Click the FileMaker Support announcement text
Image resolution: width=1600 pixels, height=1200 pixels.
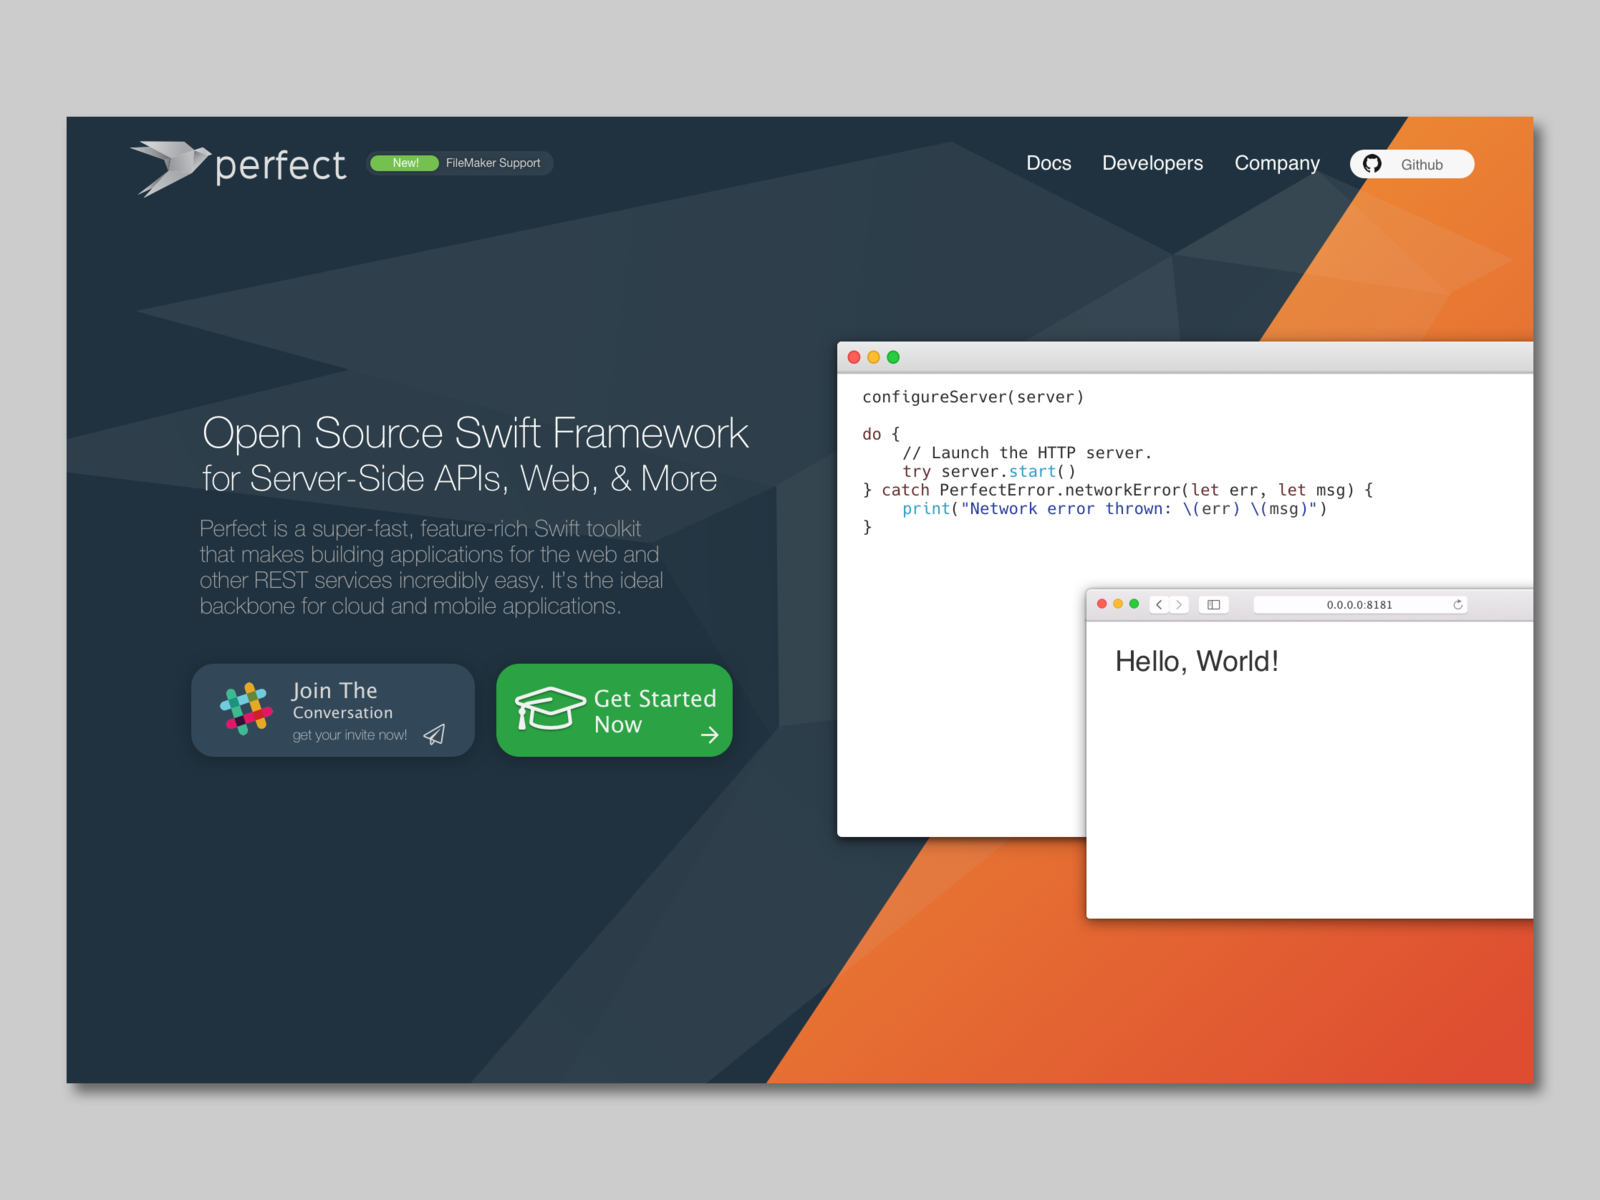pos(493,163)
